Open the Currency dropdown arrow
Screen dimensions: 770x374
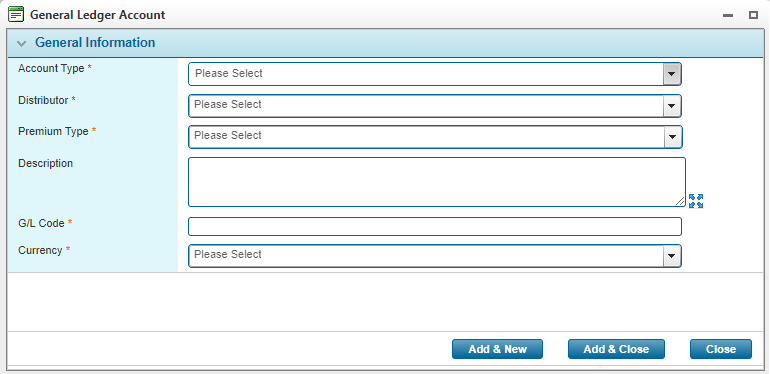coord(672,256)
